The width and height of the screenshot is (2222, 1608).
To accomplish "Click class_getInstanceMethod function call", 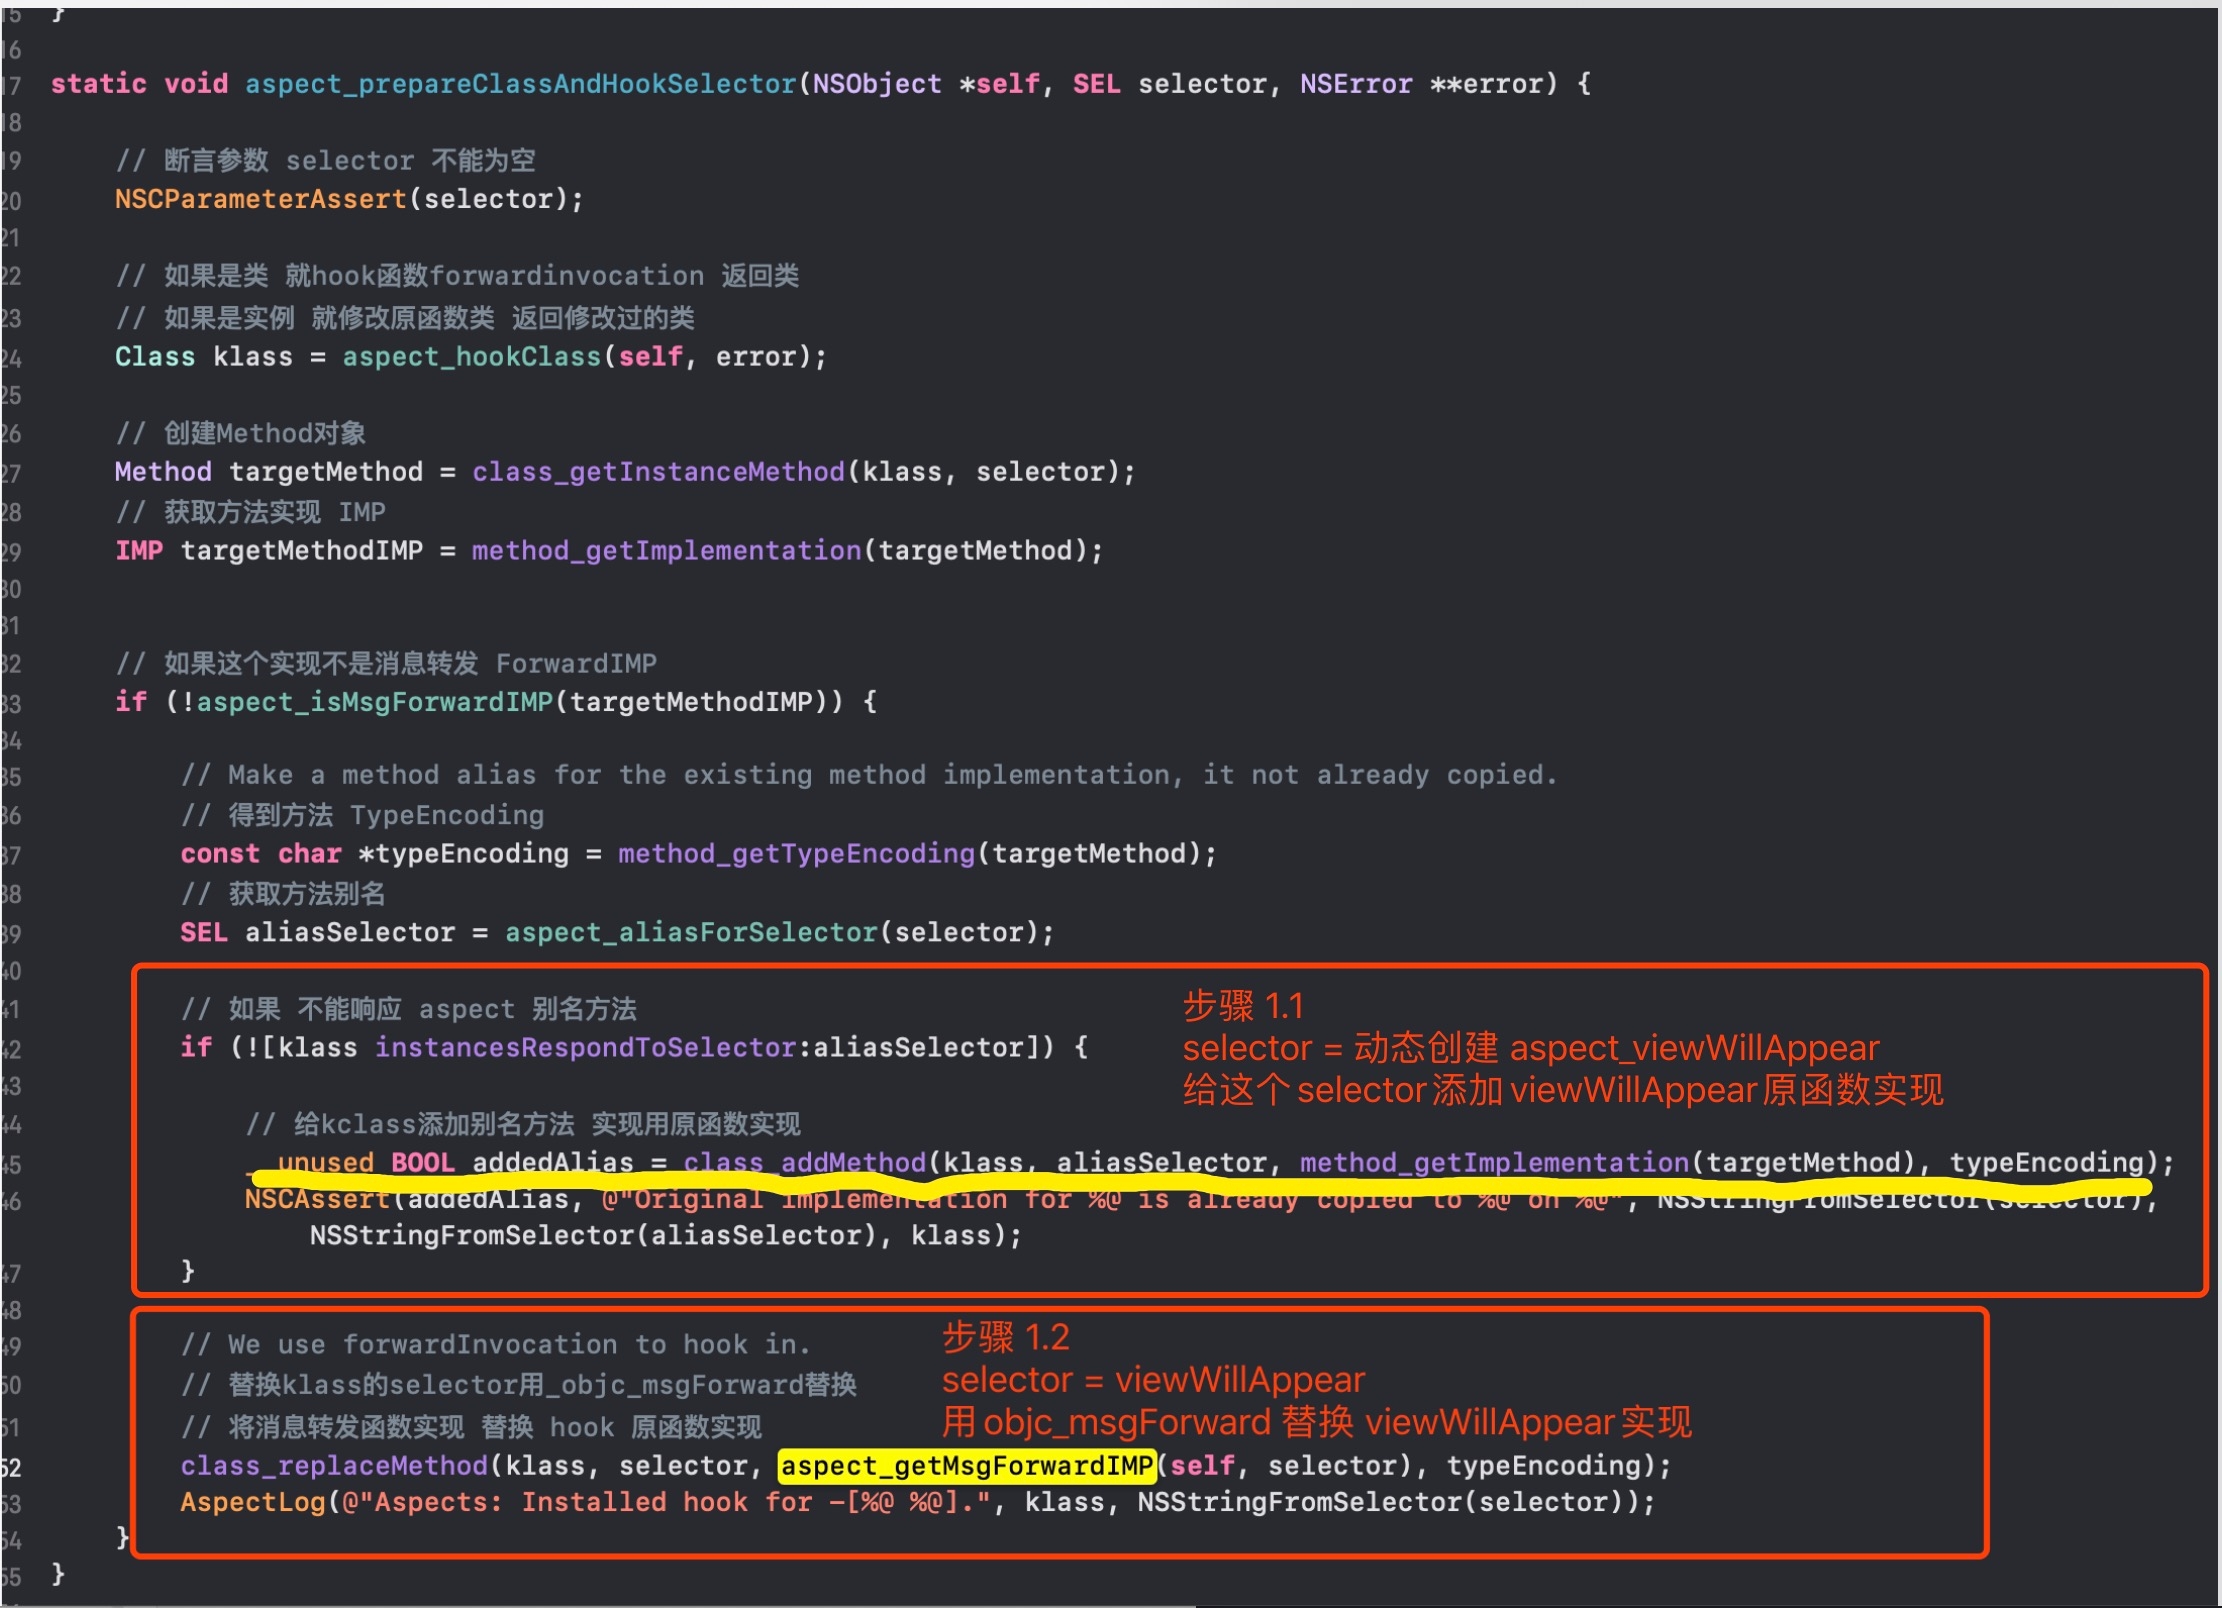I will pyautogui.click(x=658, y=472).
